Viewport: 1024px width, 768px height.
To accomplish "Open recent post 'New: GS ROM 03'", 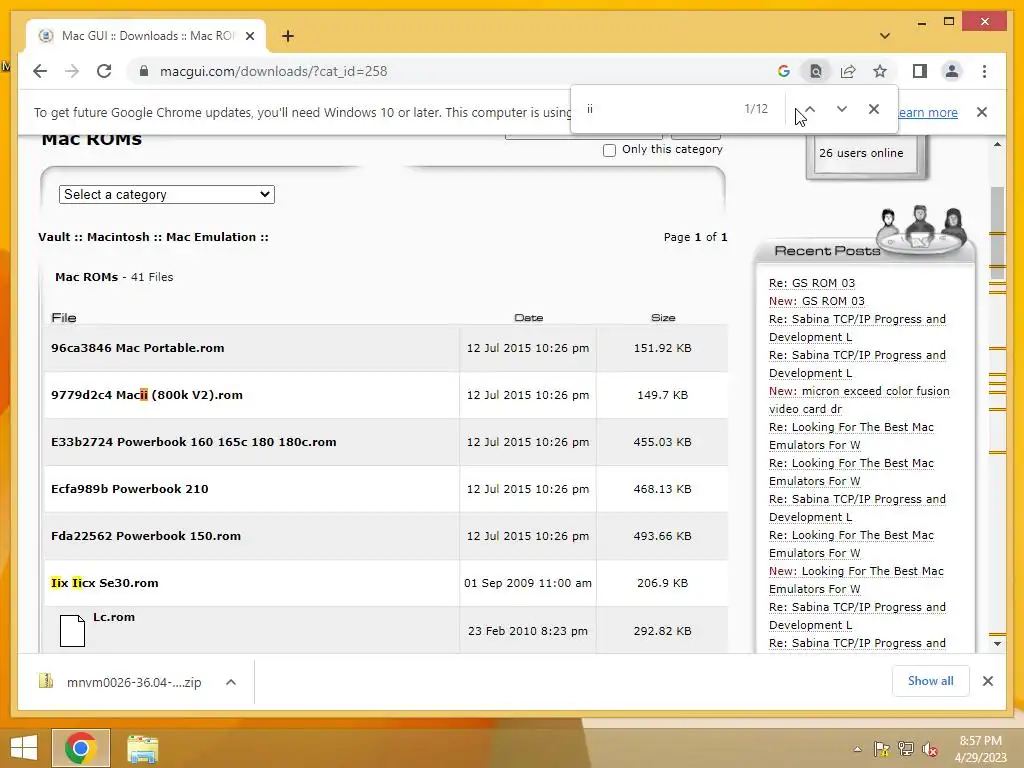I will tap(816, 301).
